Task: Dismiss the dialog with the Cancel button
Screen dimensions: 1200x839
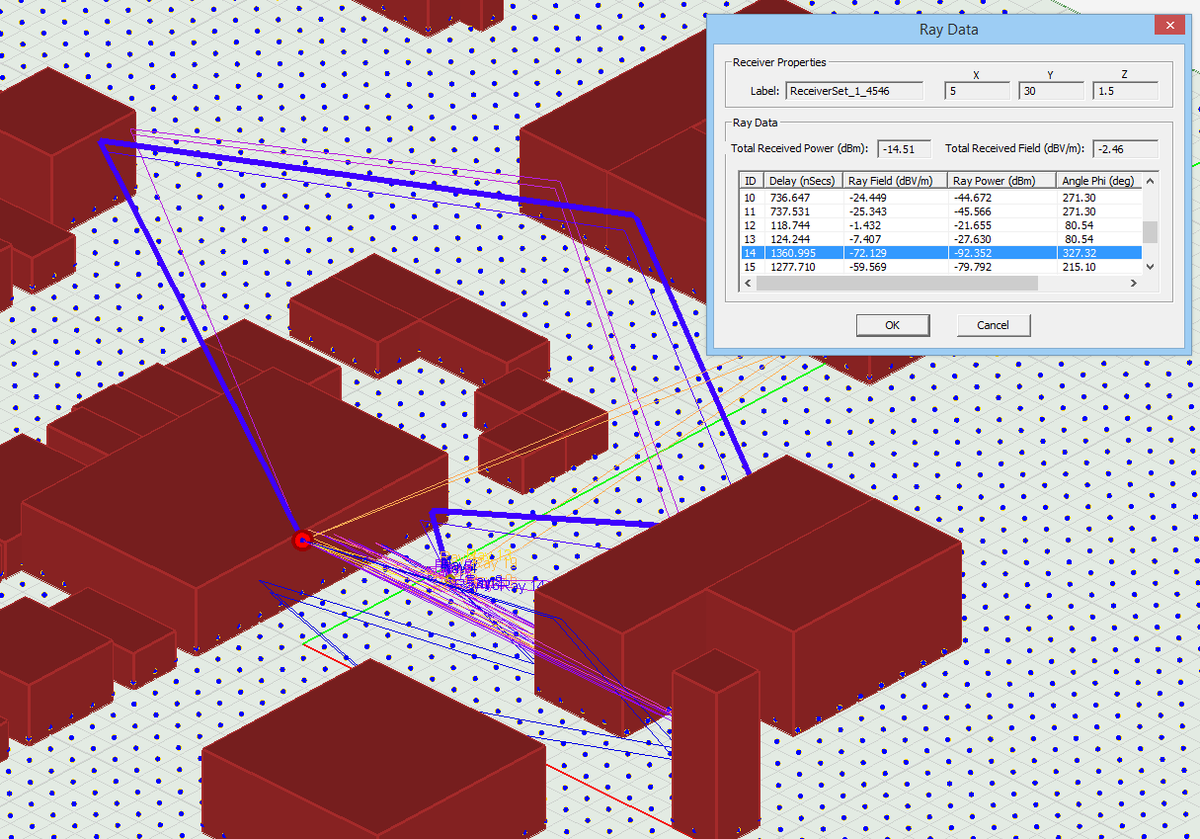Action: tap(993, 325)
